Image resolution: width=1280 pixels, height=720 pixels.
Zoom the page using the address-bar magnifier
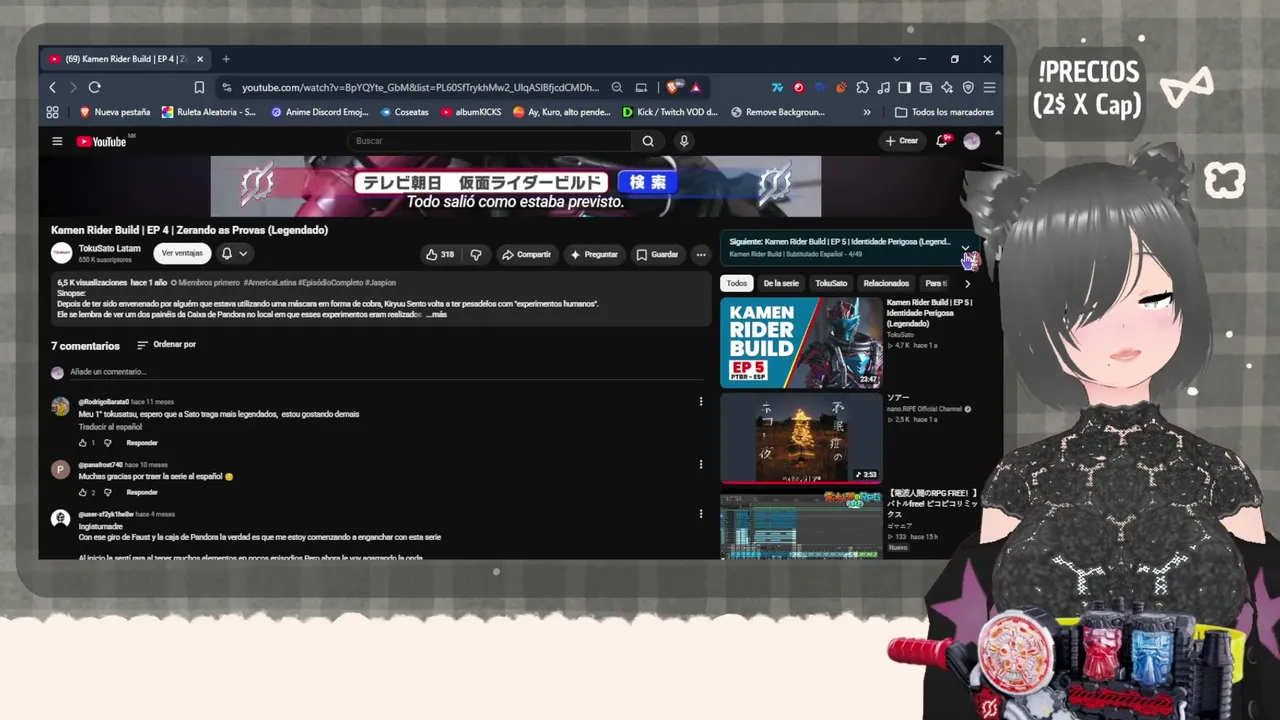coord(617,87)
